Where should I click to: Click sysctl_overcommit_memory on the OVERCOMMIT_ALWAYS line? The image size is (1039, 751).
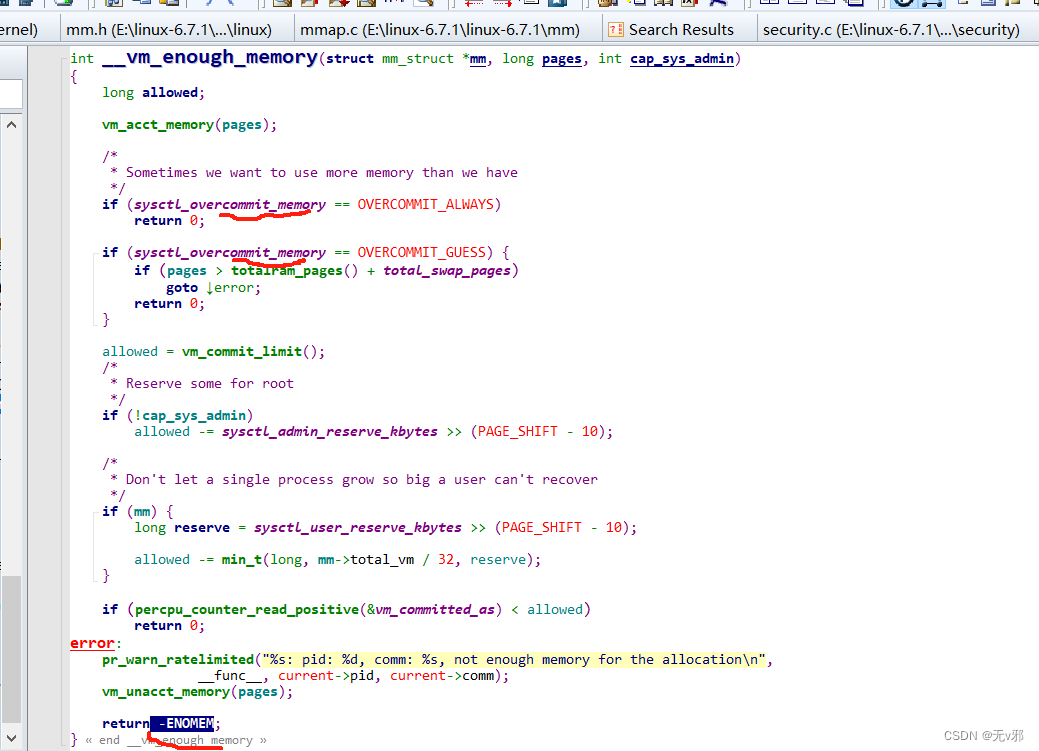pos(230,205)
